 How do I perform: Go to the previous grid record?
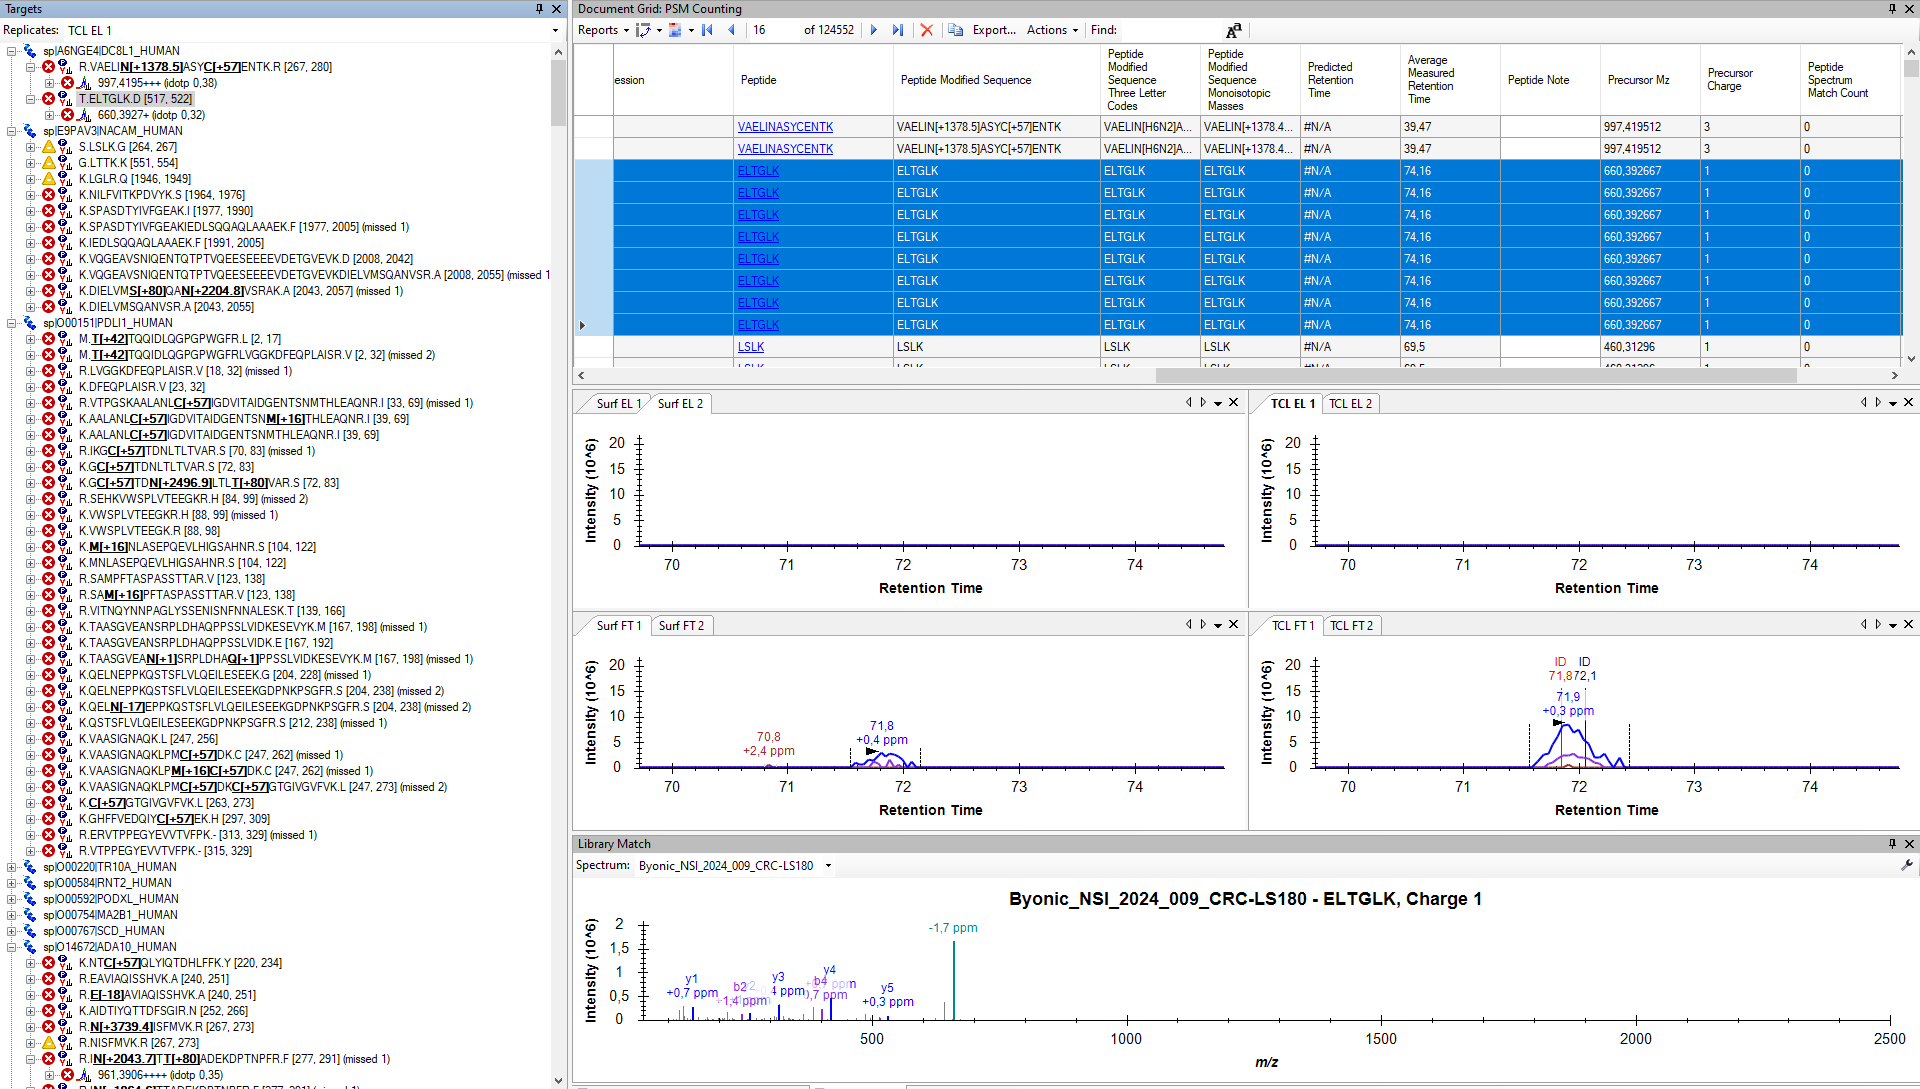732,30
